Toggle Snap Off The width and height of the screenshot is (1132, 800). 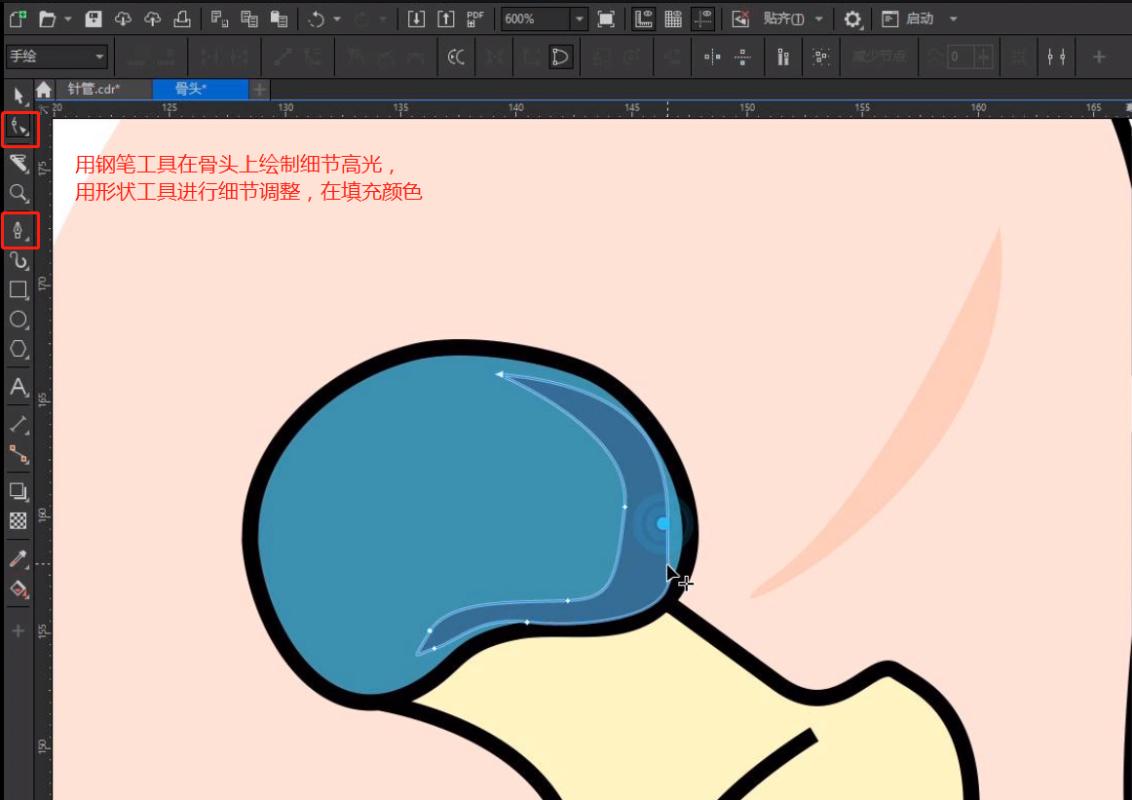[740, 19]
